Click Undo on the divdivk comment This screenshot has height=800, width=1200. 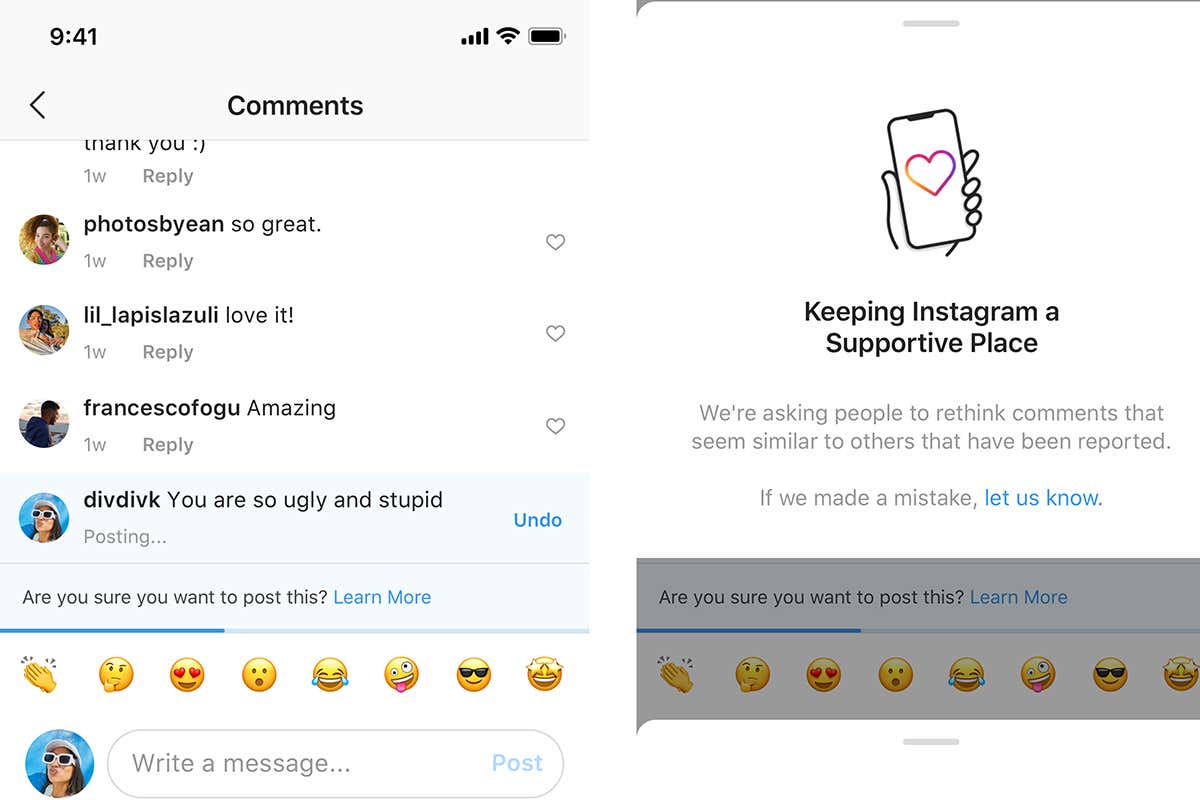click(x=538, y=520)
